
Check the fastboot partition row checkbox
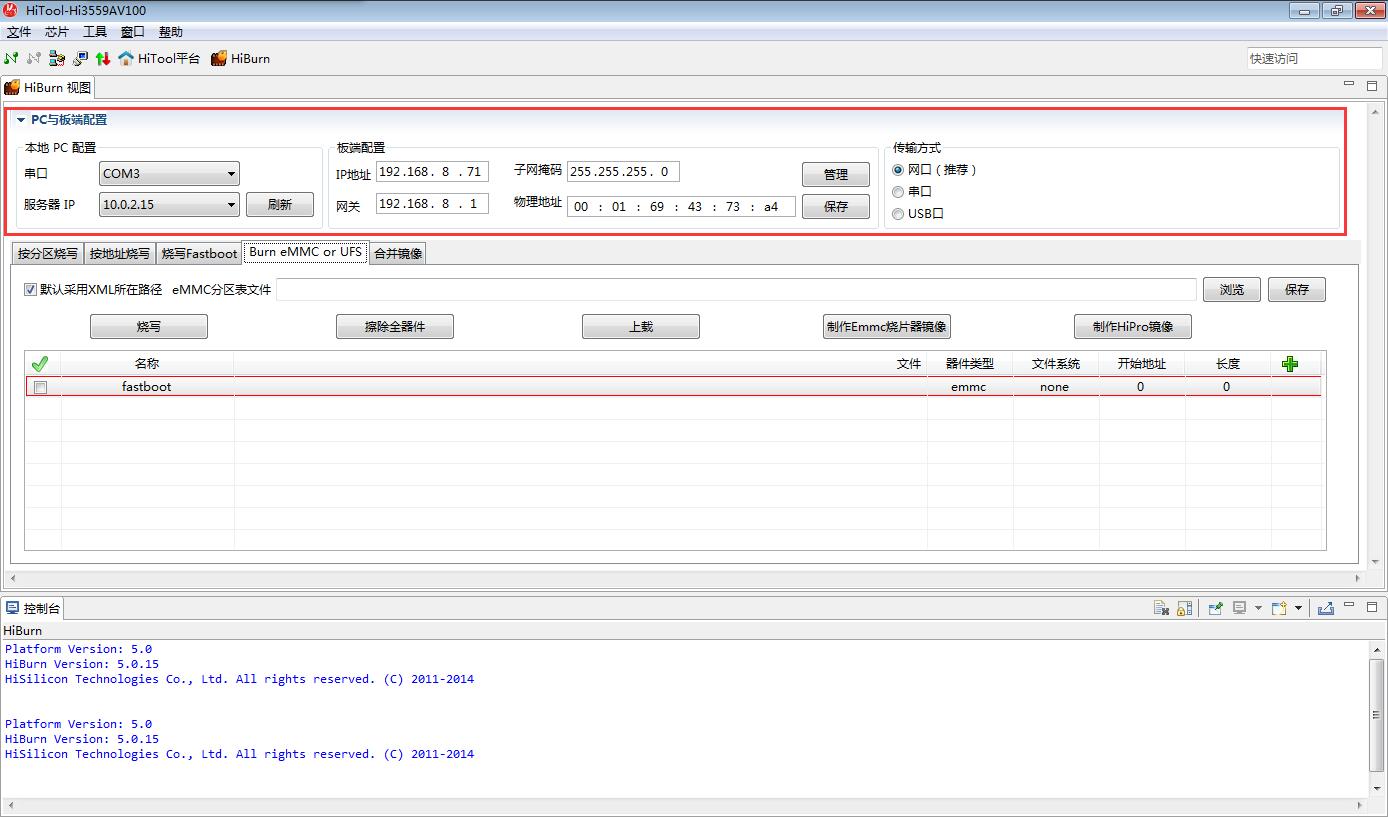(41, 387)
